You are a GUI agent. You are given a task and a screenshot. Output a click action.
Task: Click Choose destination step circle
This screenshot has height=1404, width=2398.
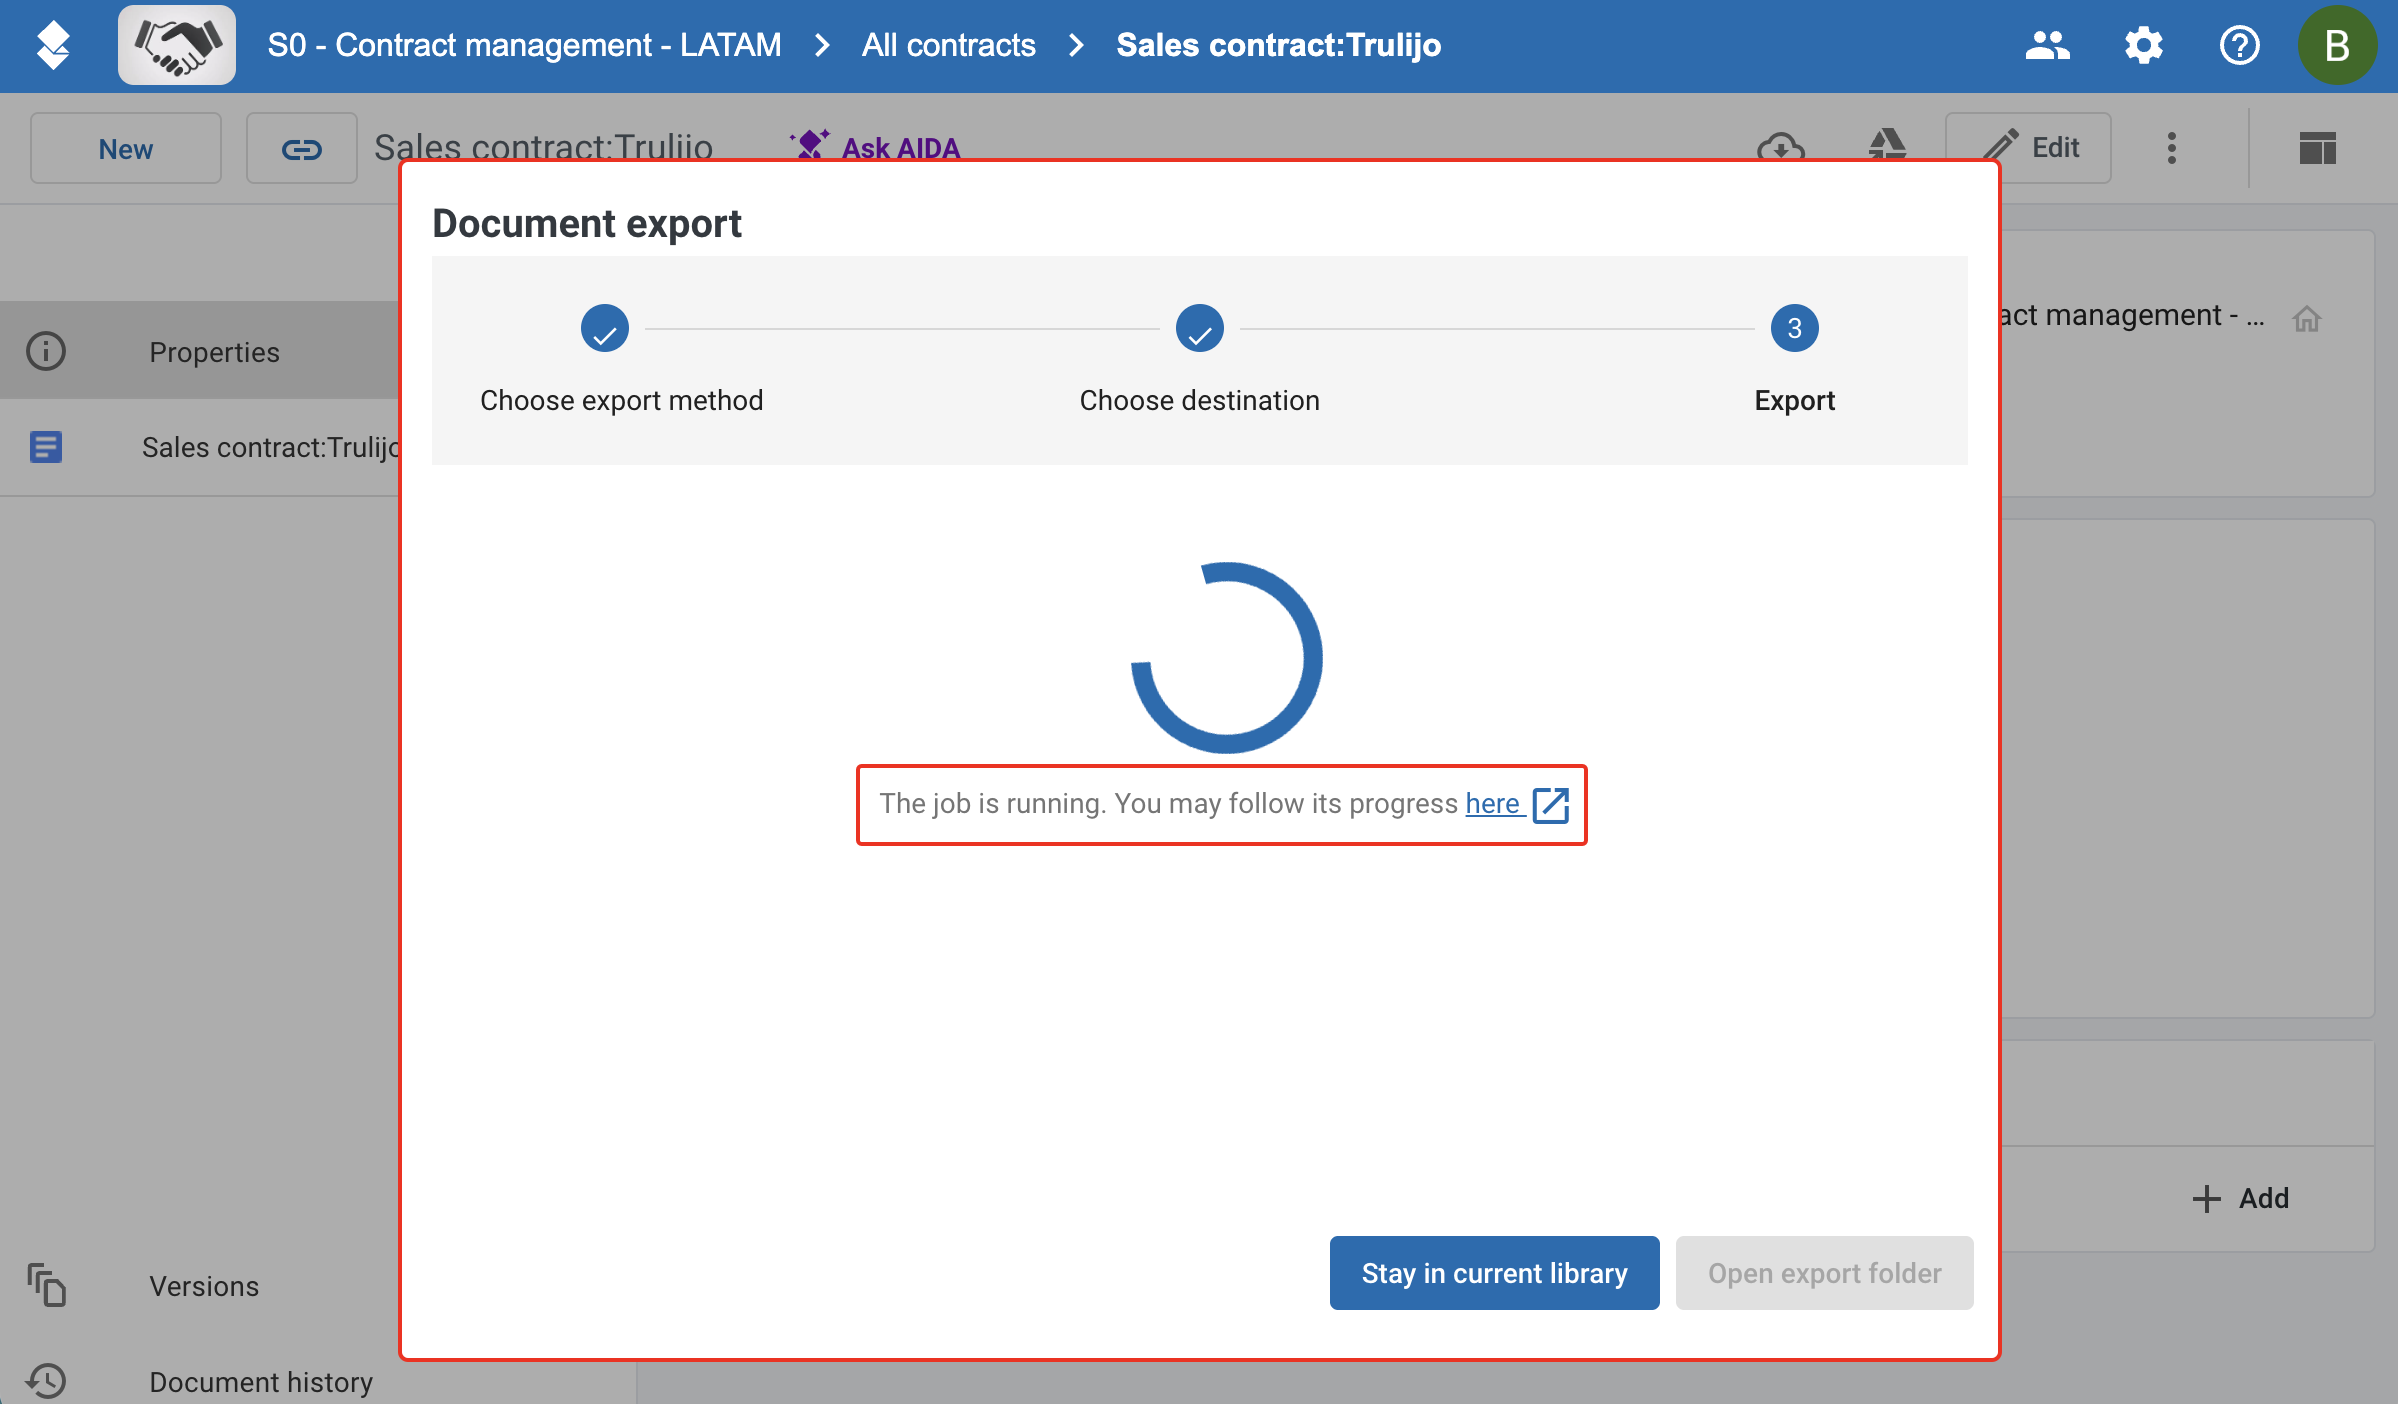pyautogui.click(x=1200, y=328)
